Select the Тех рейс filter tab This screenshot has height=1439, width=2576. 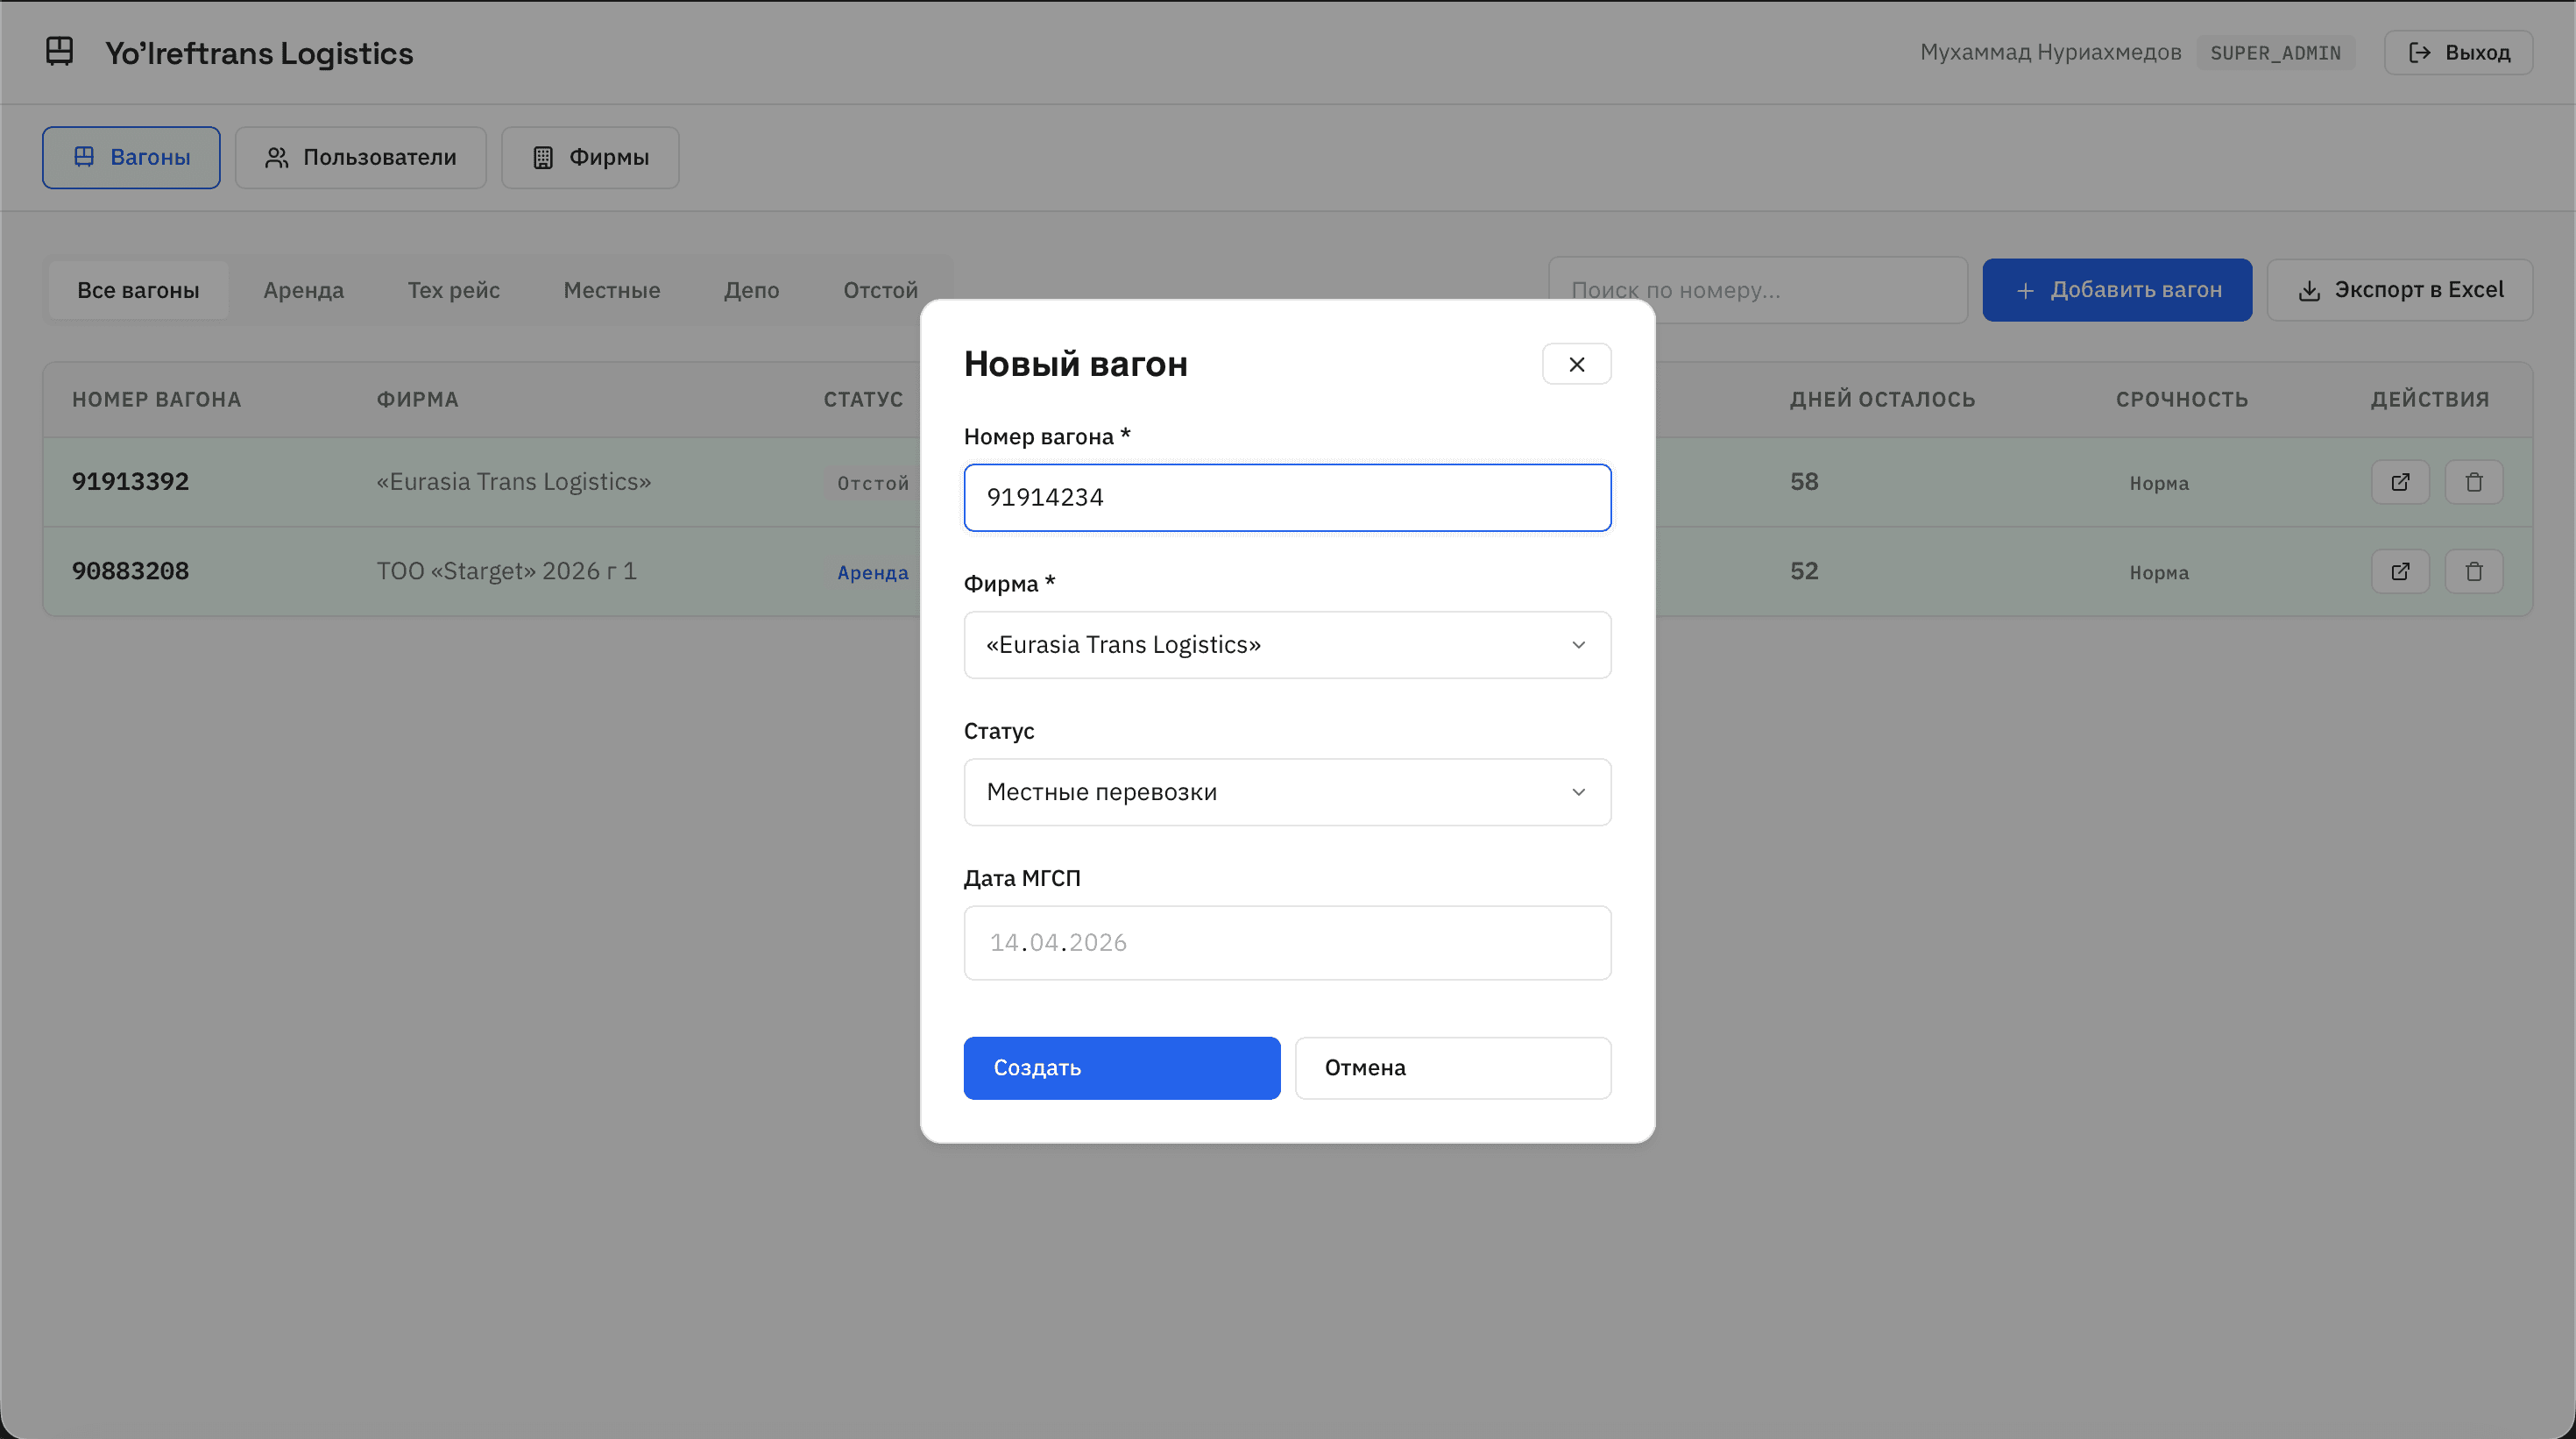453,290
